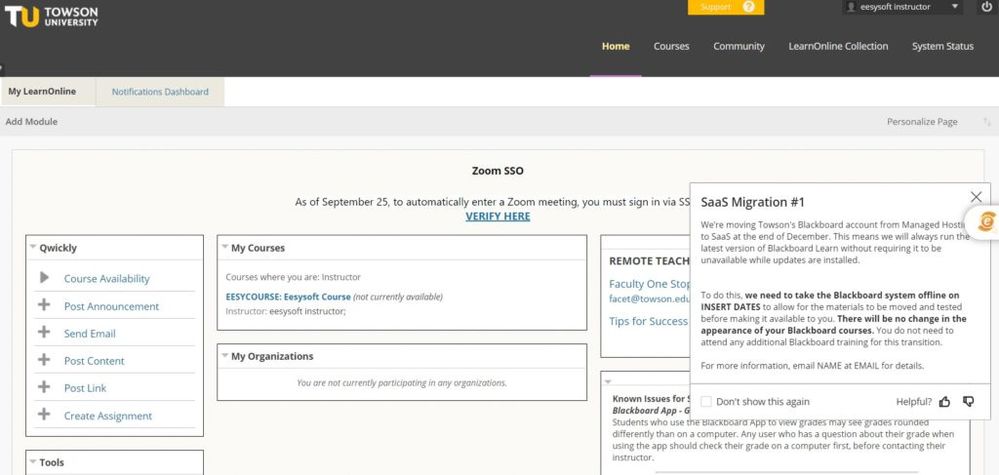Viewport: 999px width, 475px height.
Task: Collapse the My Courses module
Action: coord(224,248)
